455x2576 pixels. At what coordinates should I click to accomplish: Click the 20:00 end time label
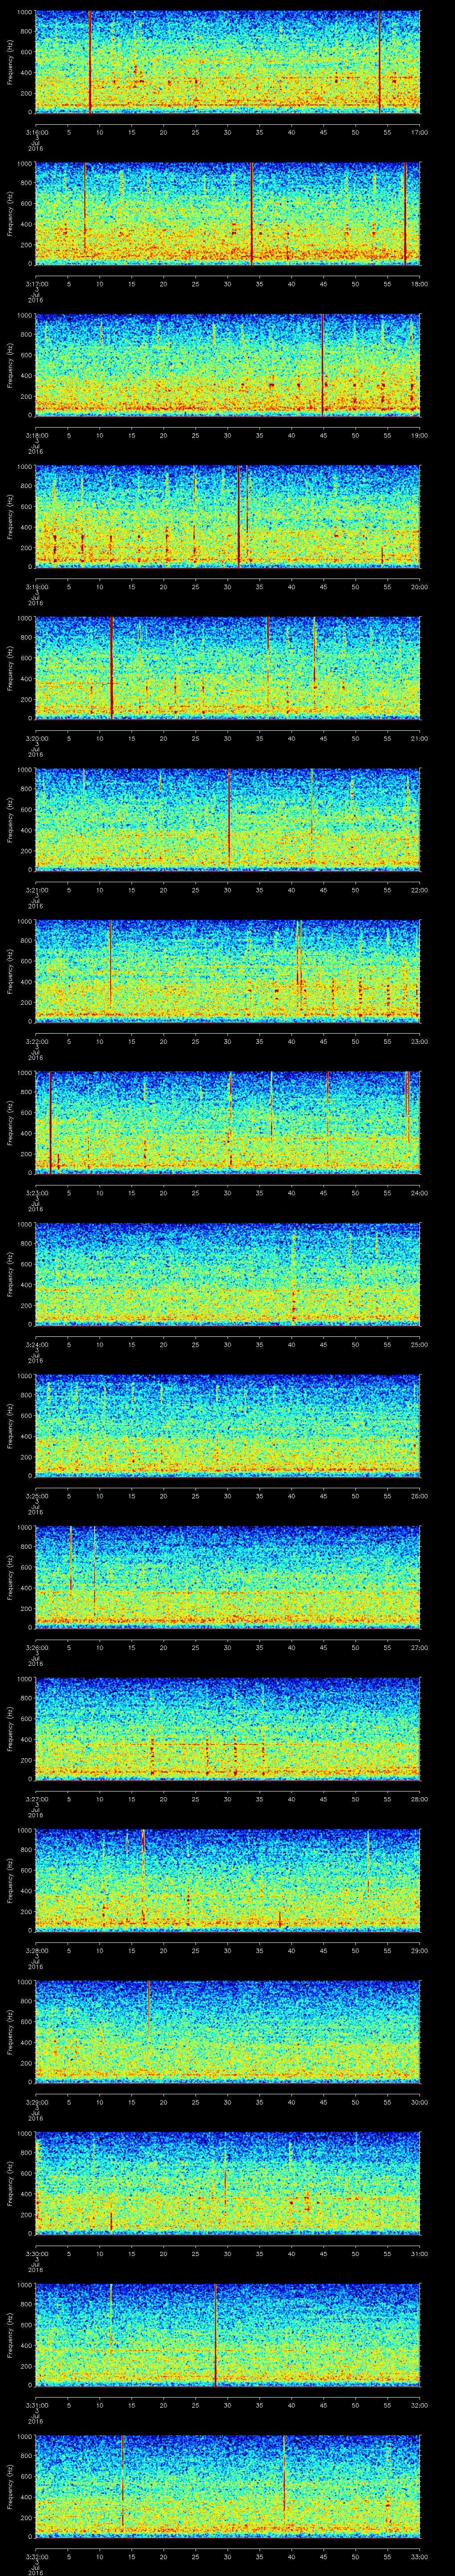coord(419,587)
